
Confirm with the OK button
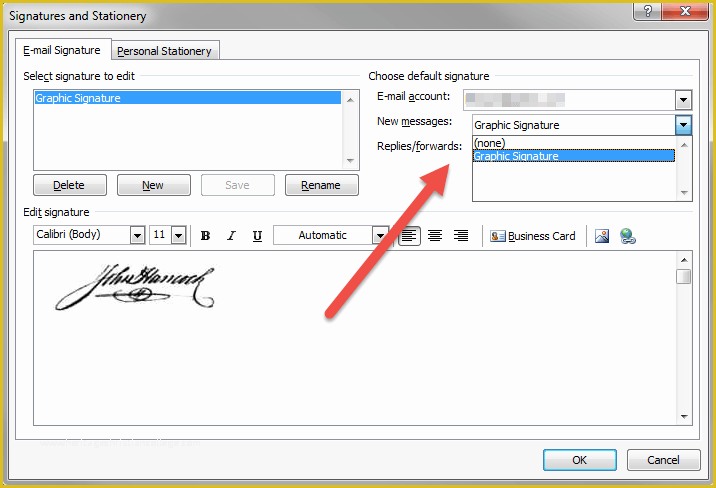pyautogui.click(x=579, y=460)
